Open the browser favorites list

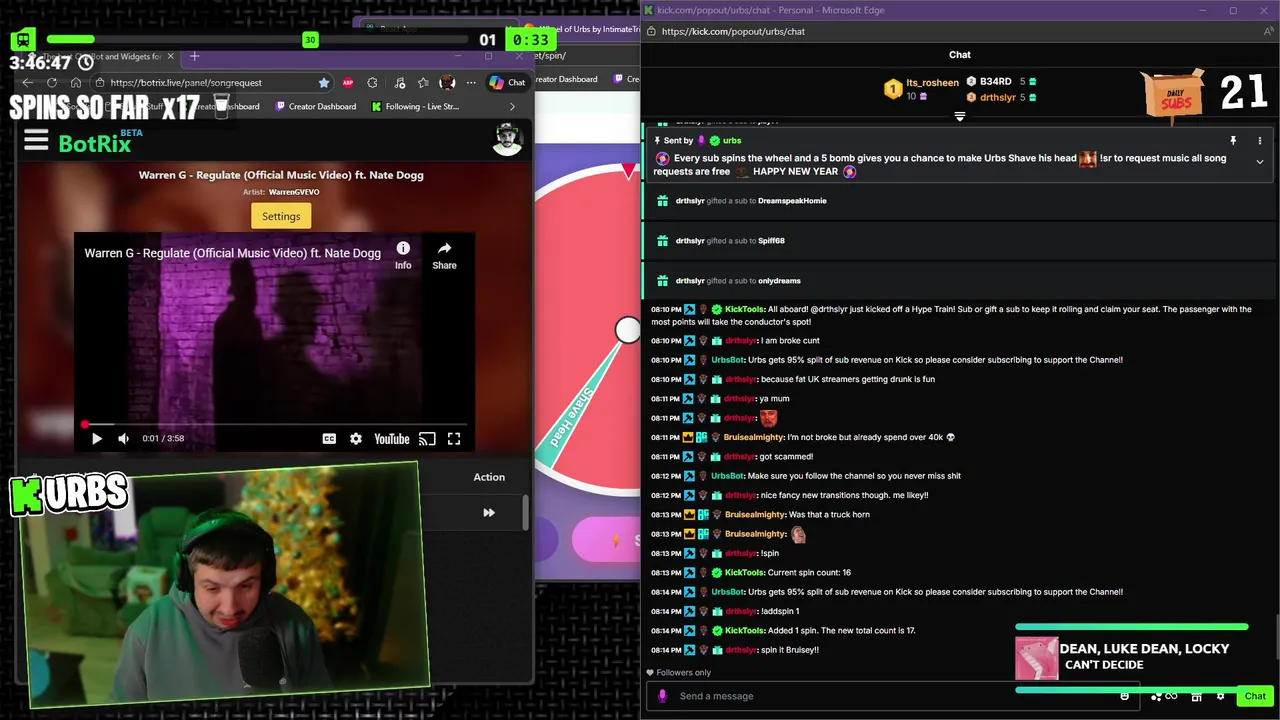tap(423, 83)
